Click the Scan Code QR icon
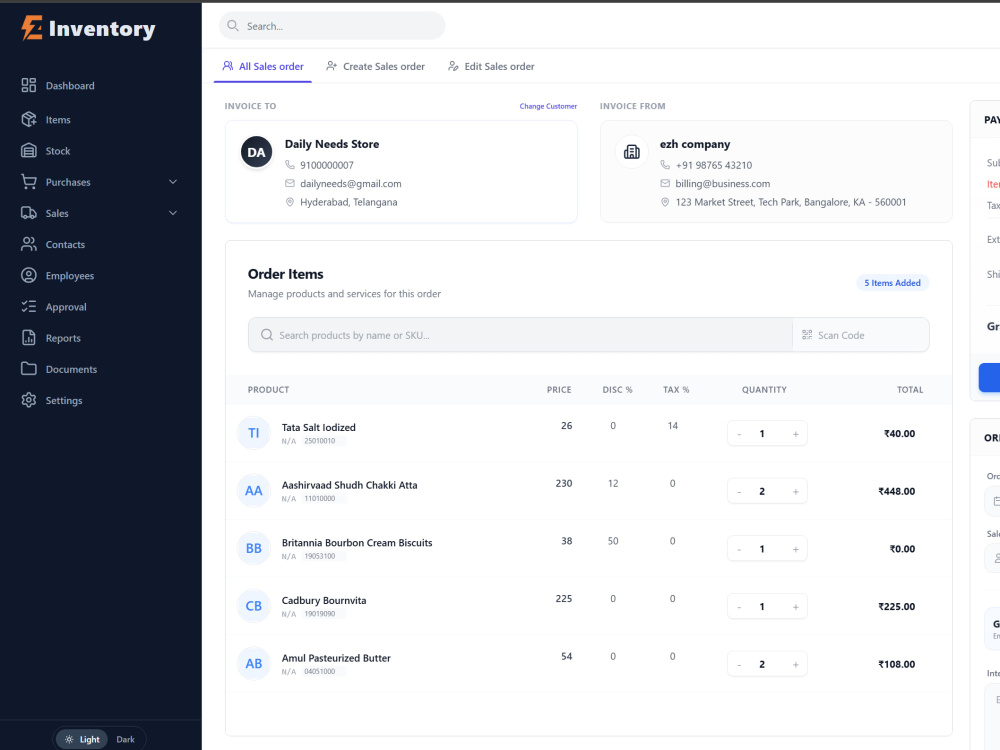1000x750 pixels. tap(807, 335)
